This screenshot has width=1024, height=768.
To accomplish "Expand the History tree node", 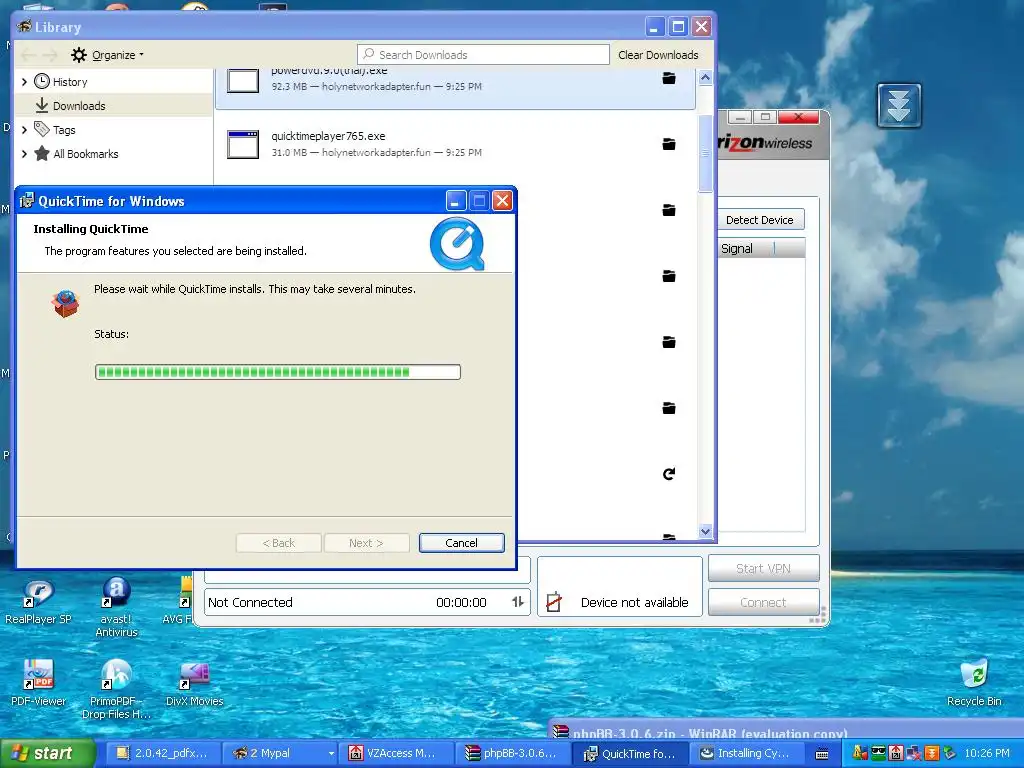I will 24,82.
